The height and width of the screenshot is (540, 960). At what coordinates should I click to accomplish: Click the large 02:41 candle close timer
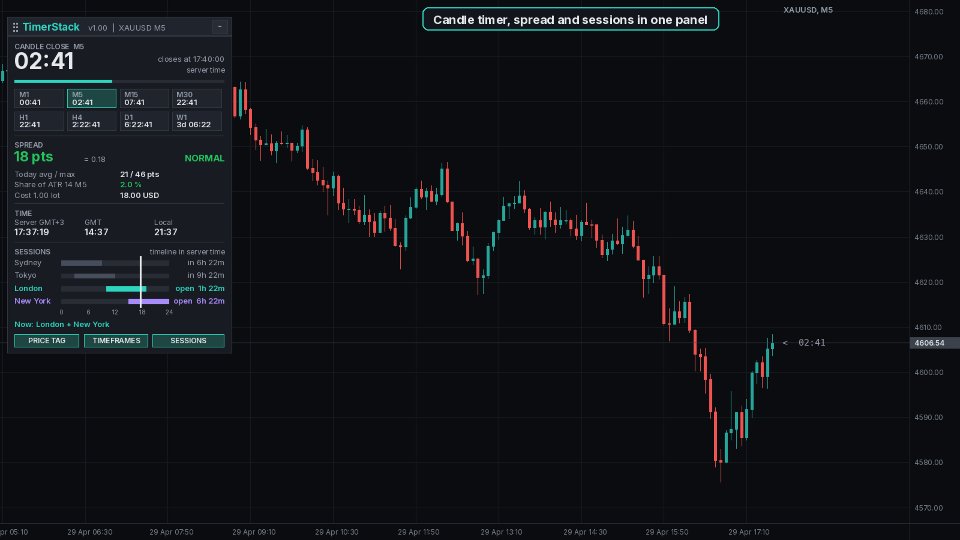coord(44,61)
